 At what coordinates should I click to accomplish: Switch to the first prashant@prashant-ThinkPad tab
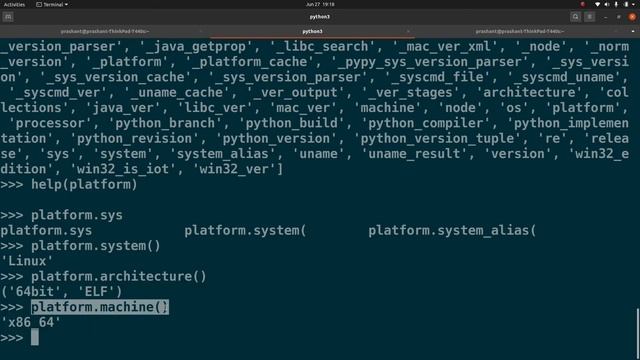[105, 31]
